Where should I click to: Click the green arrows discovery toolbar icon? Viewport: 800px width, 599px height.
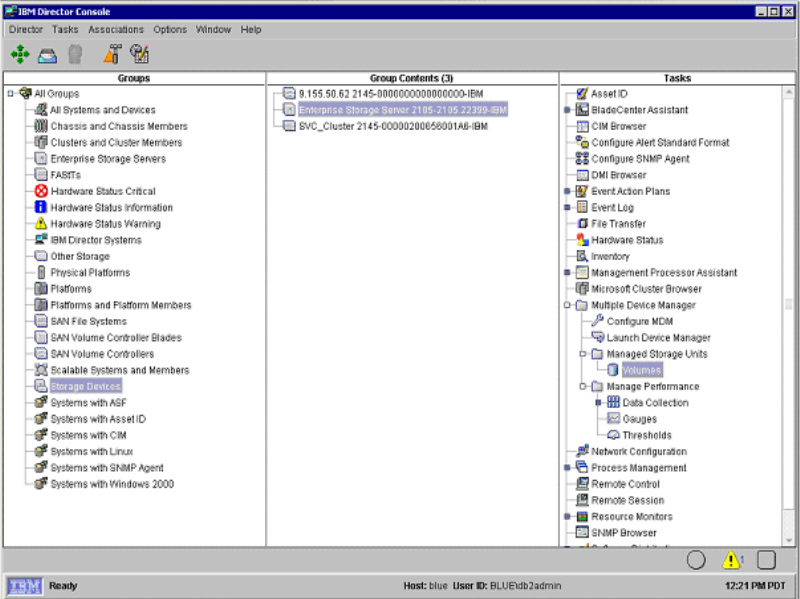tap(20, 54)
